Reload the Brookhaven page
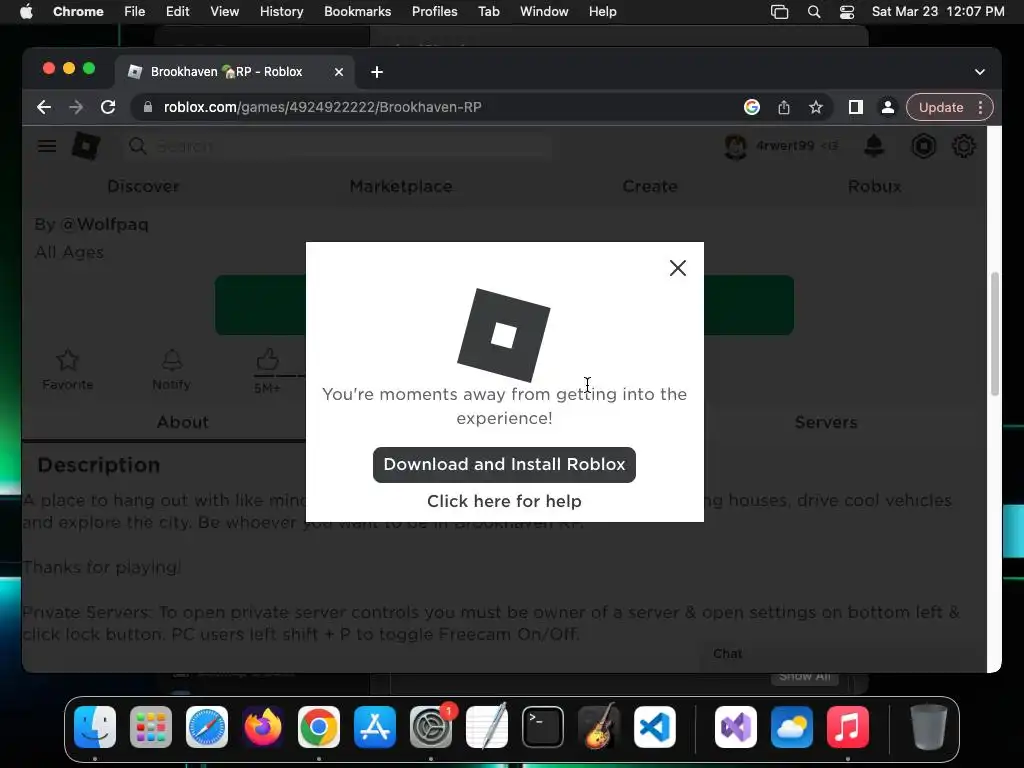The height and width of the screenshot is (768, 1024). (108, 107)
